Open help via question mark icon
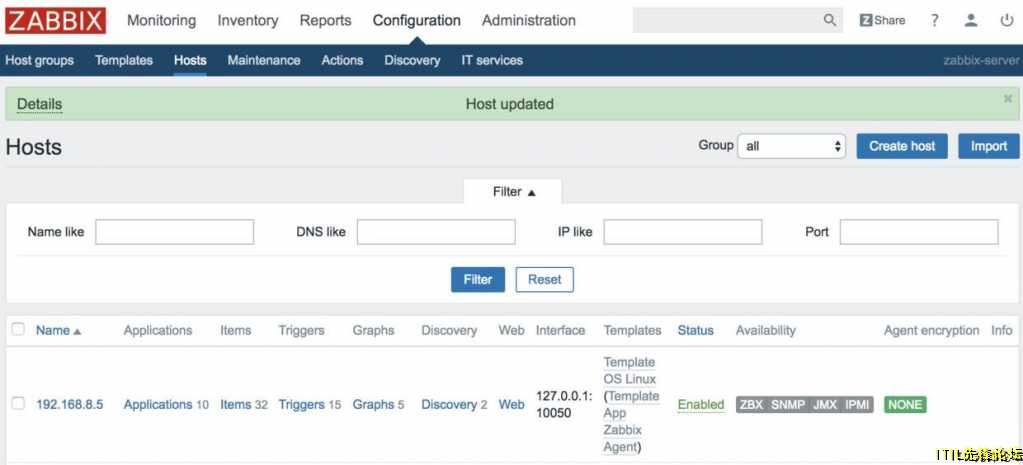Viewport: 1023px width, 465px height. [x=934, y=20]
